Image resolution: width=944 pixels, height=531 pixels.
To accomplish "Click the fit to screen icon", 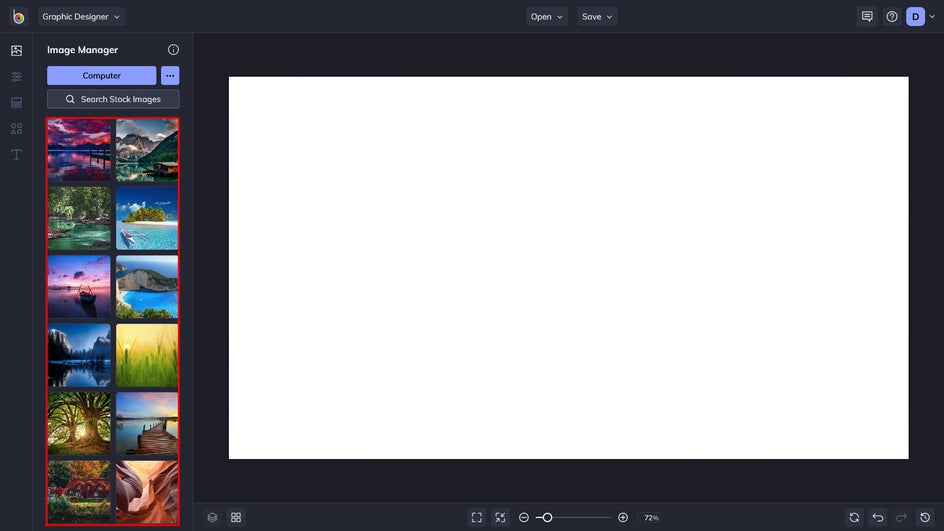I will pyautogui.click(x=476, y=517).
